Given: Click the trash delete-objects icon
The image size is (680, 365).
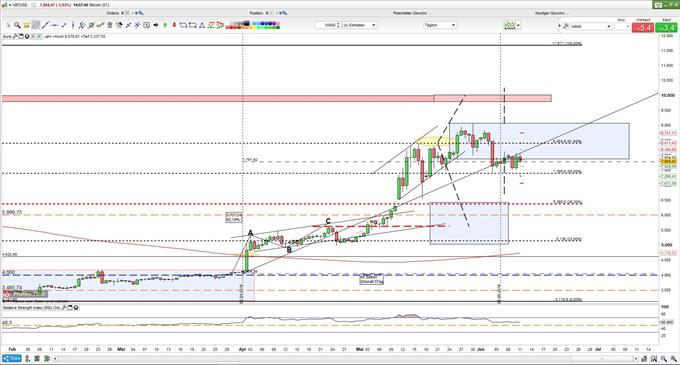Looking at the screenshot, I should coord(110,25).
